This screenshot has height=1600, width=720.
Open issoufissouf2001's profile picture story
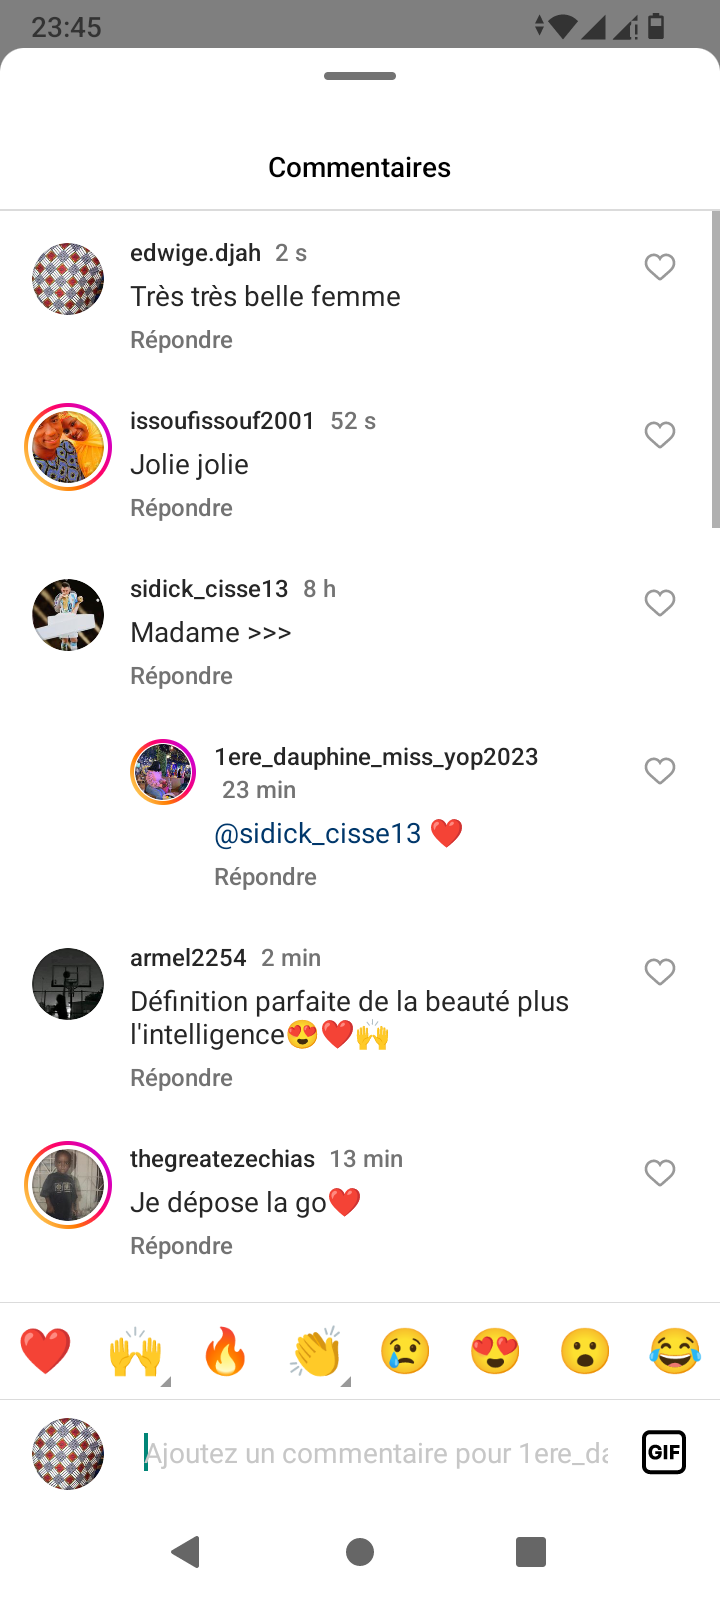[x=68, y=447]
